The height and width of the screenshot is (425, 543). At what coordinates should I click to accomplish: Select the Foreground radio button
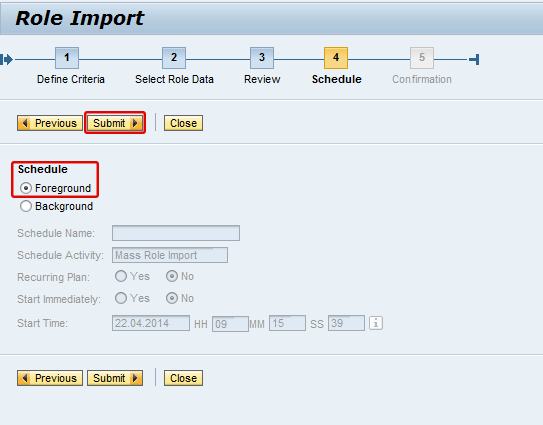[x=26, y=188]
